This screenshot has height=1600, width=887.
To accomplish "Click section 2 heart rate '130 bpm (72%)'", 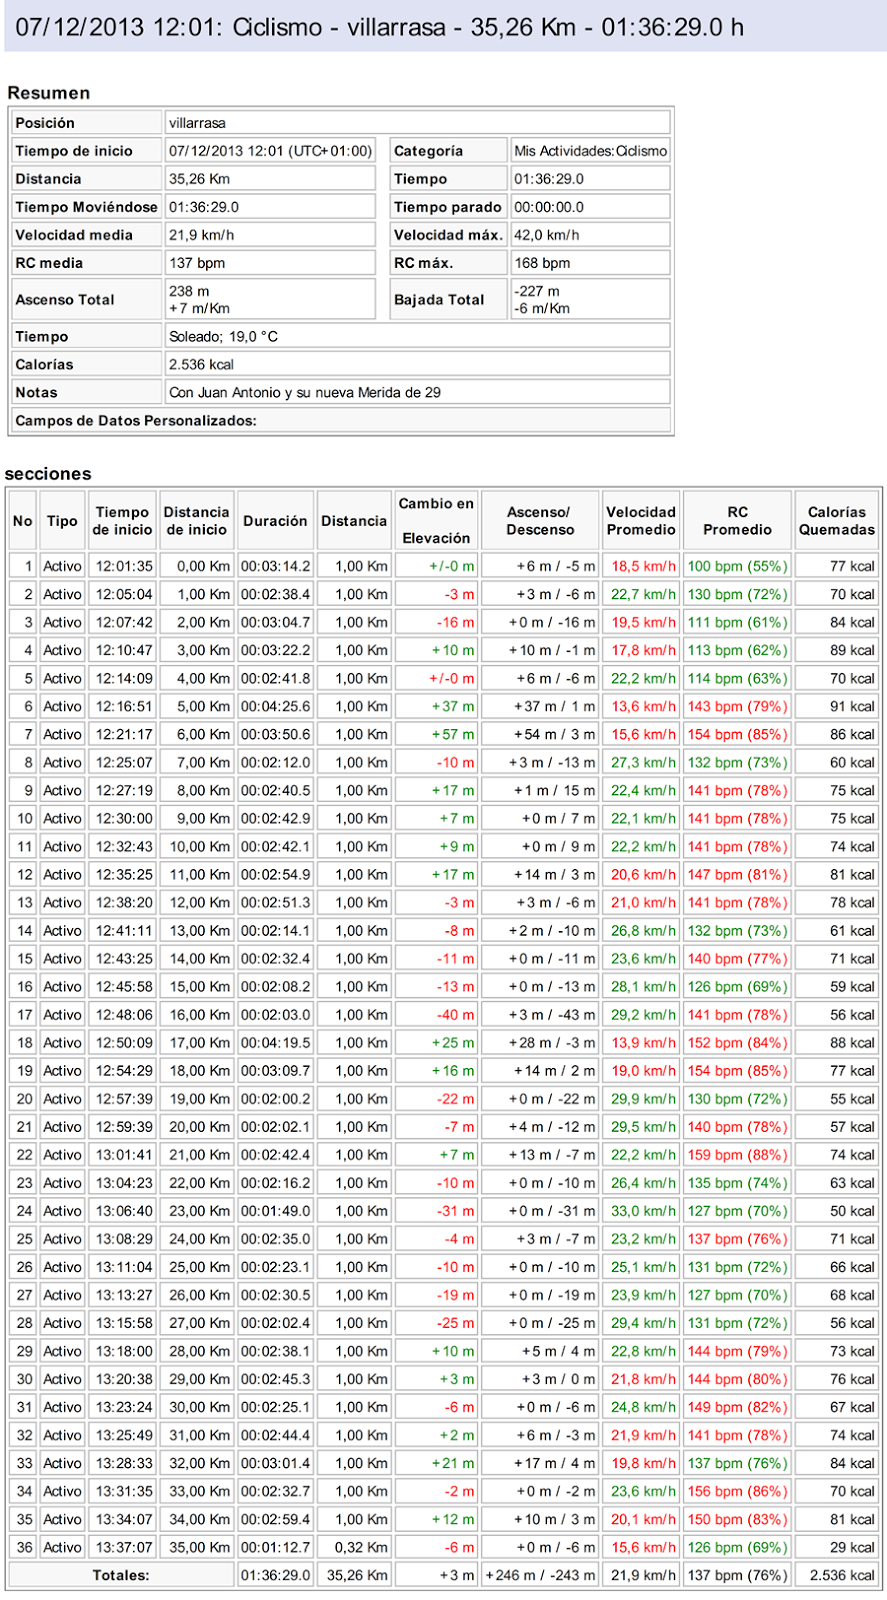I will point(738,594).
